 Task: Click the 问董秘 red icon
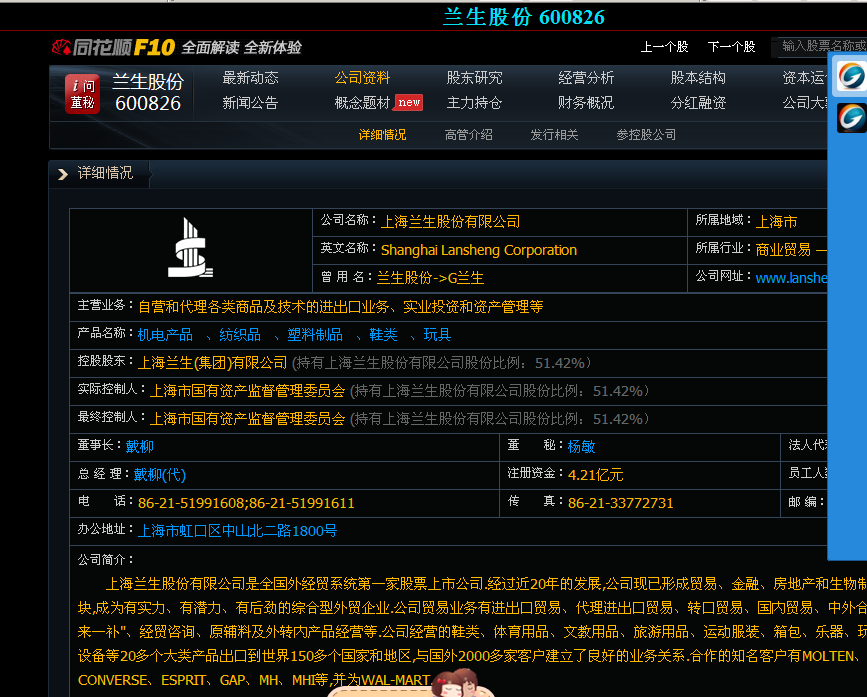[x=82, y=93]
